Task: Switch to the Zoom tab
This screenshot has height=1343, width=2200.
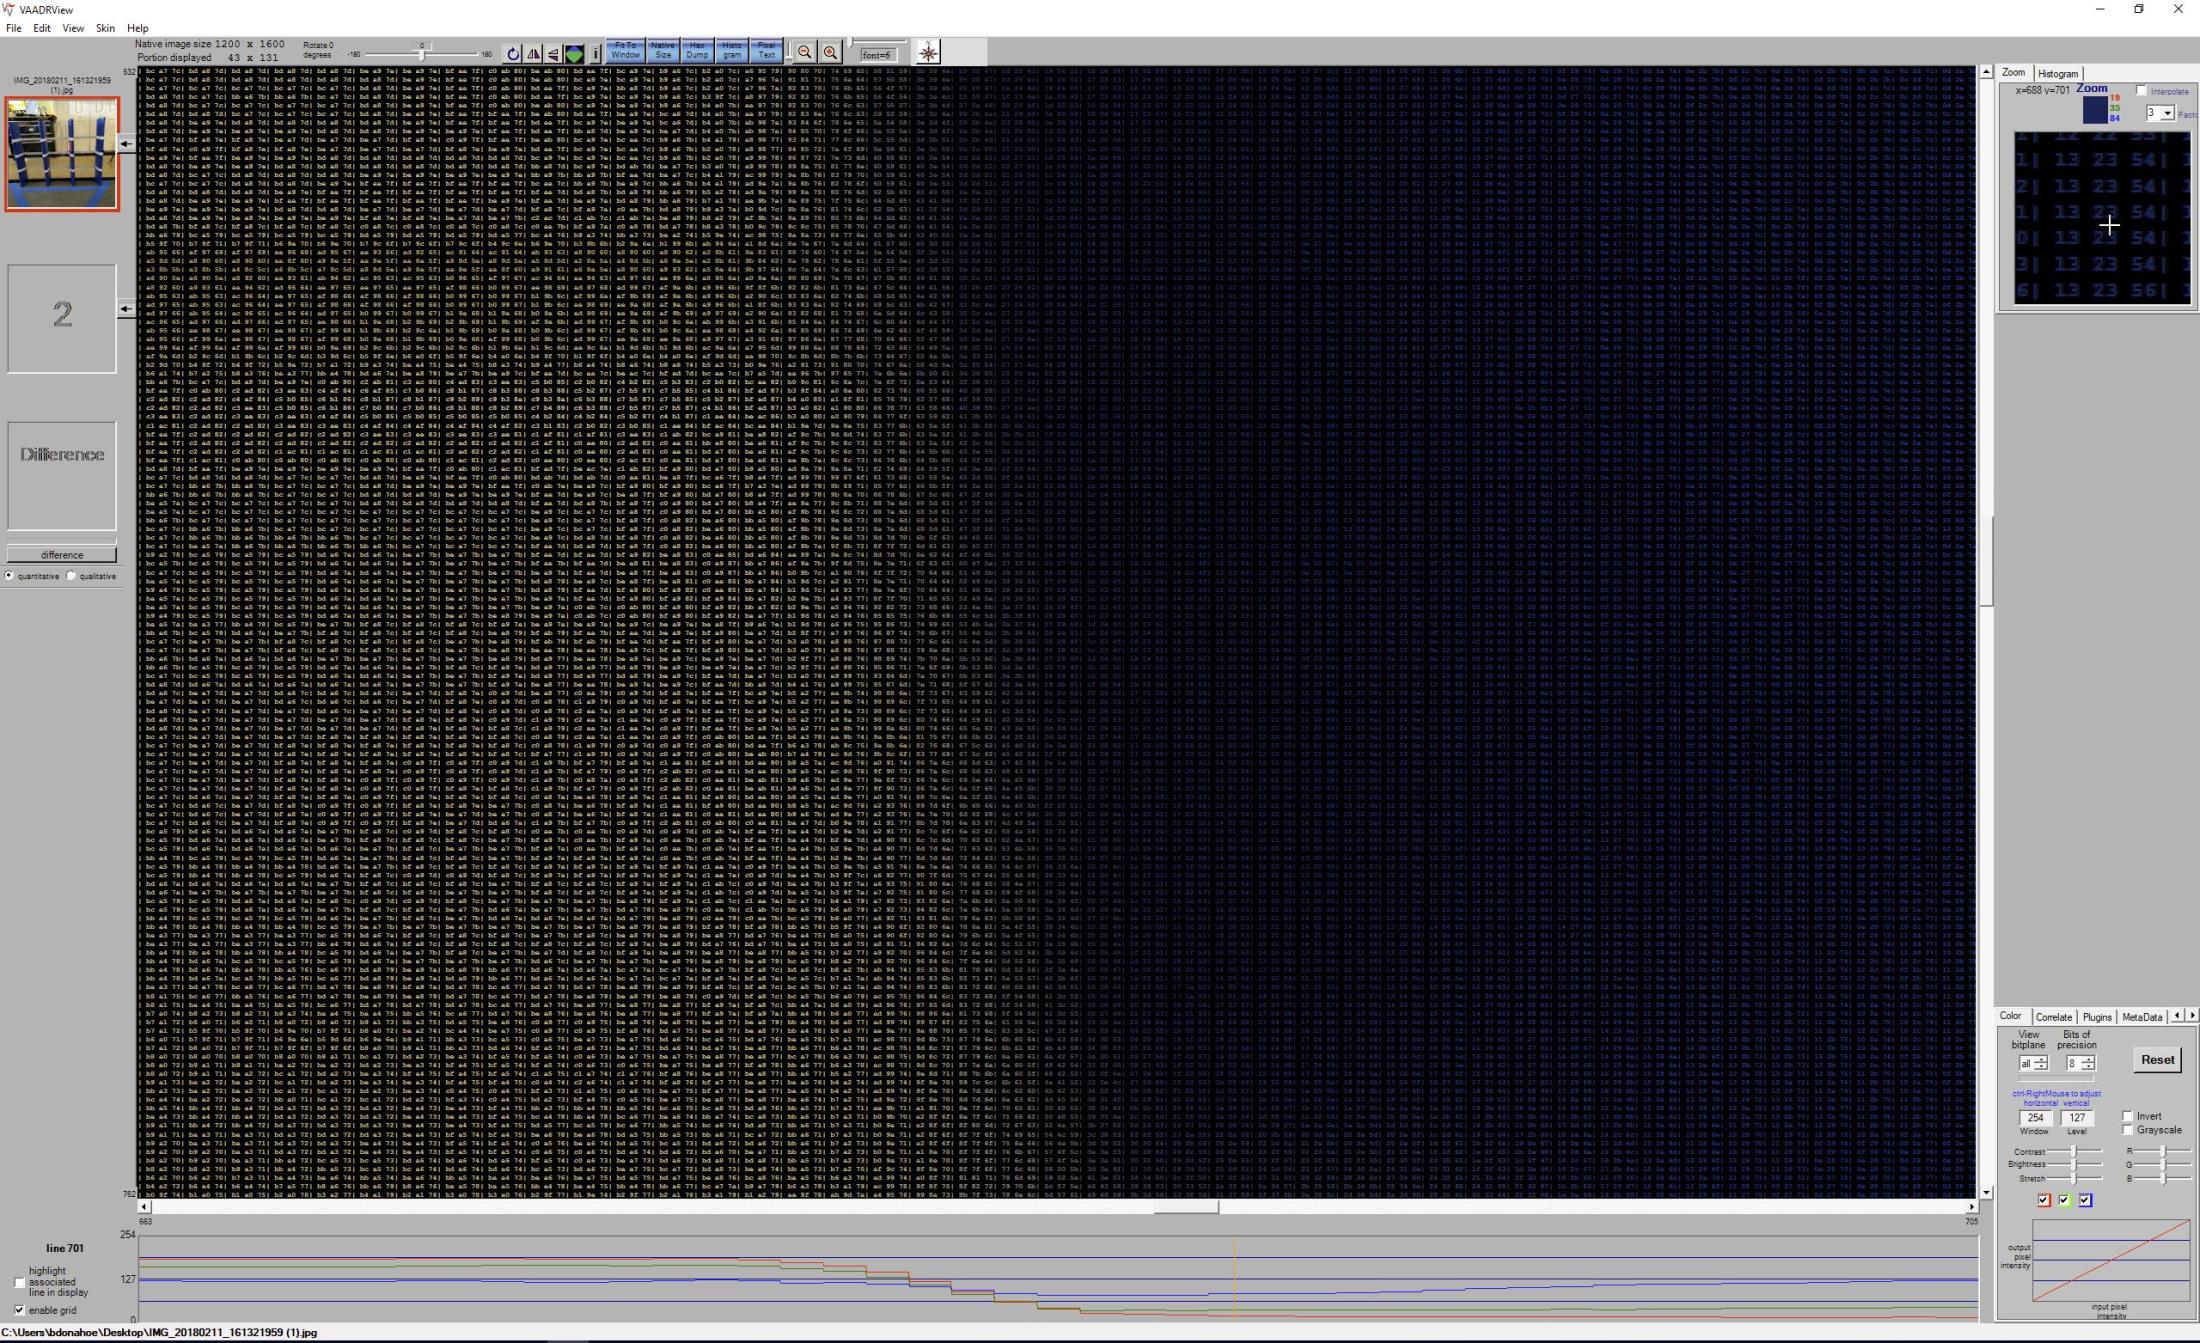Action: (x=2013, y=72)
